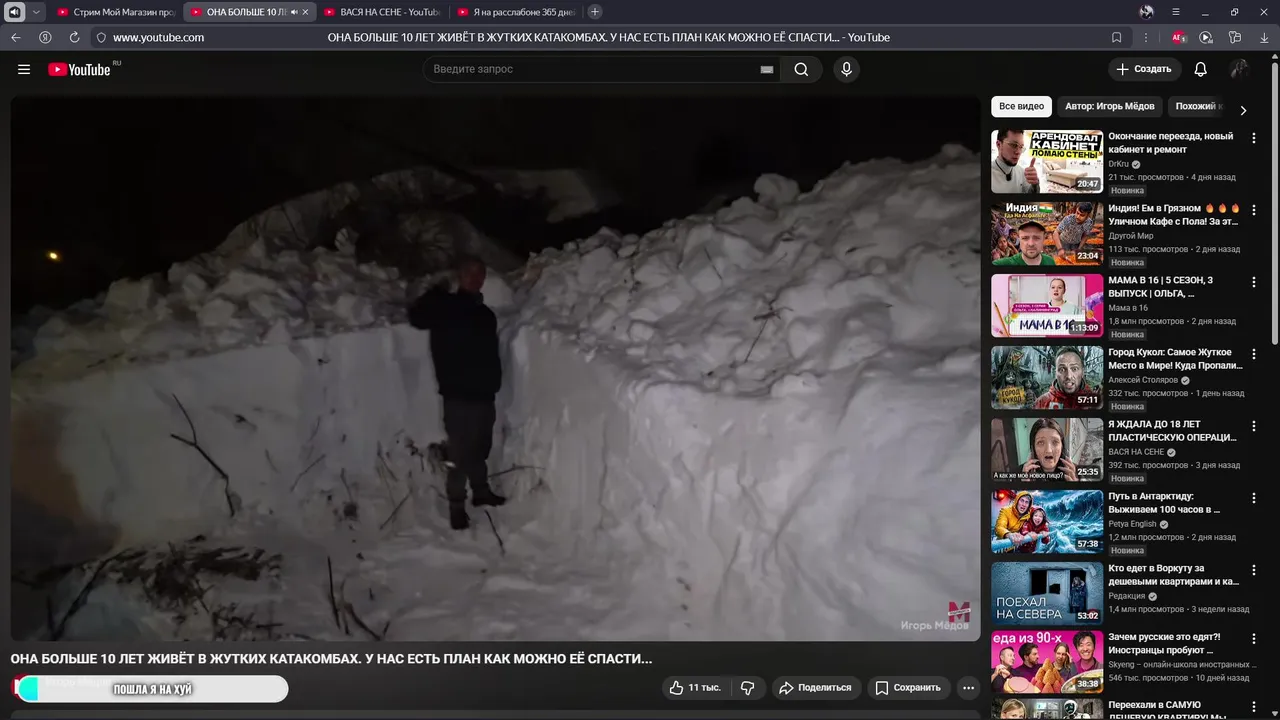Click the search magnifier button
This screenshot has height=720, width=1280.
[x=801, y=69]
